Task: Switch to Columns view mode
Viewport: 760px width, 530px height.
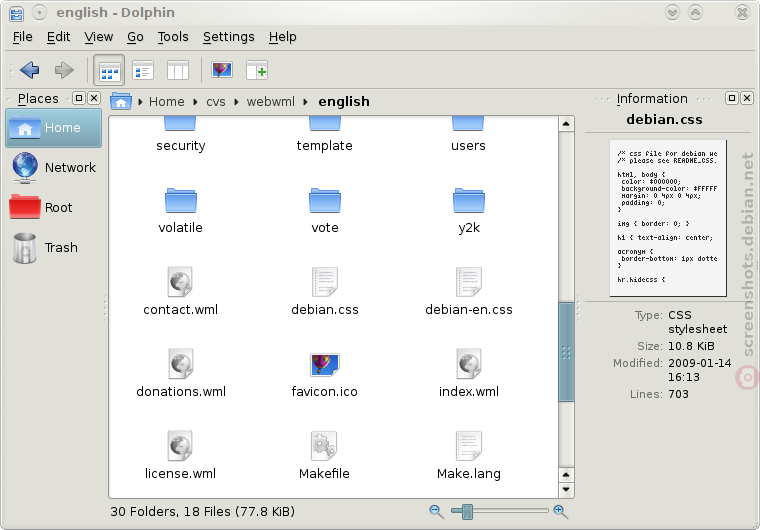Action: (177, 71)
